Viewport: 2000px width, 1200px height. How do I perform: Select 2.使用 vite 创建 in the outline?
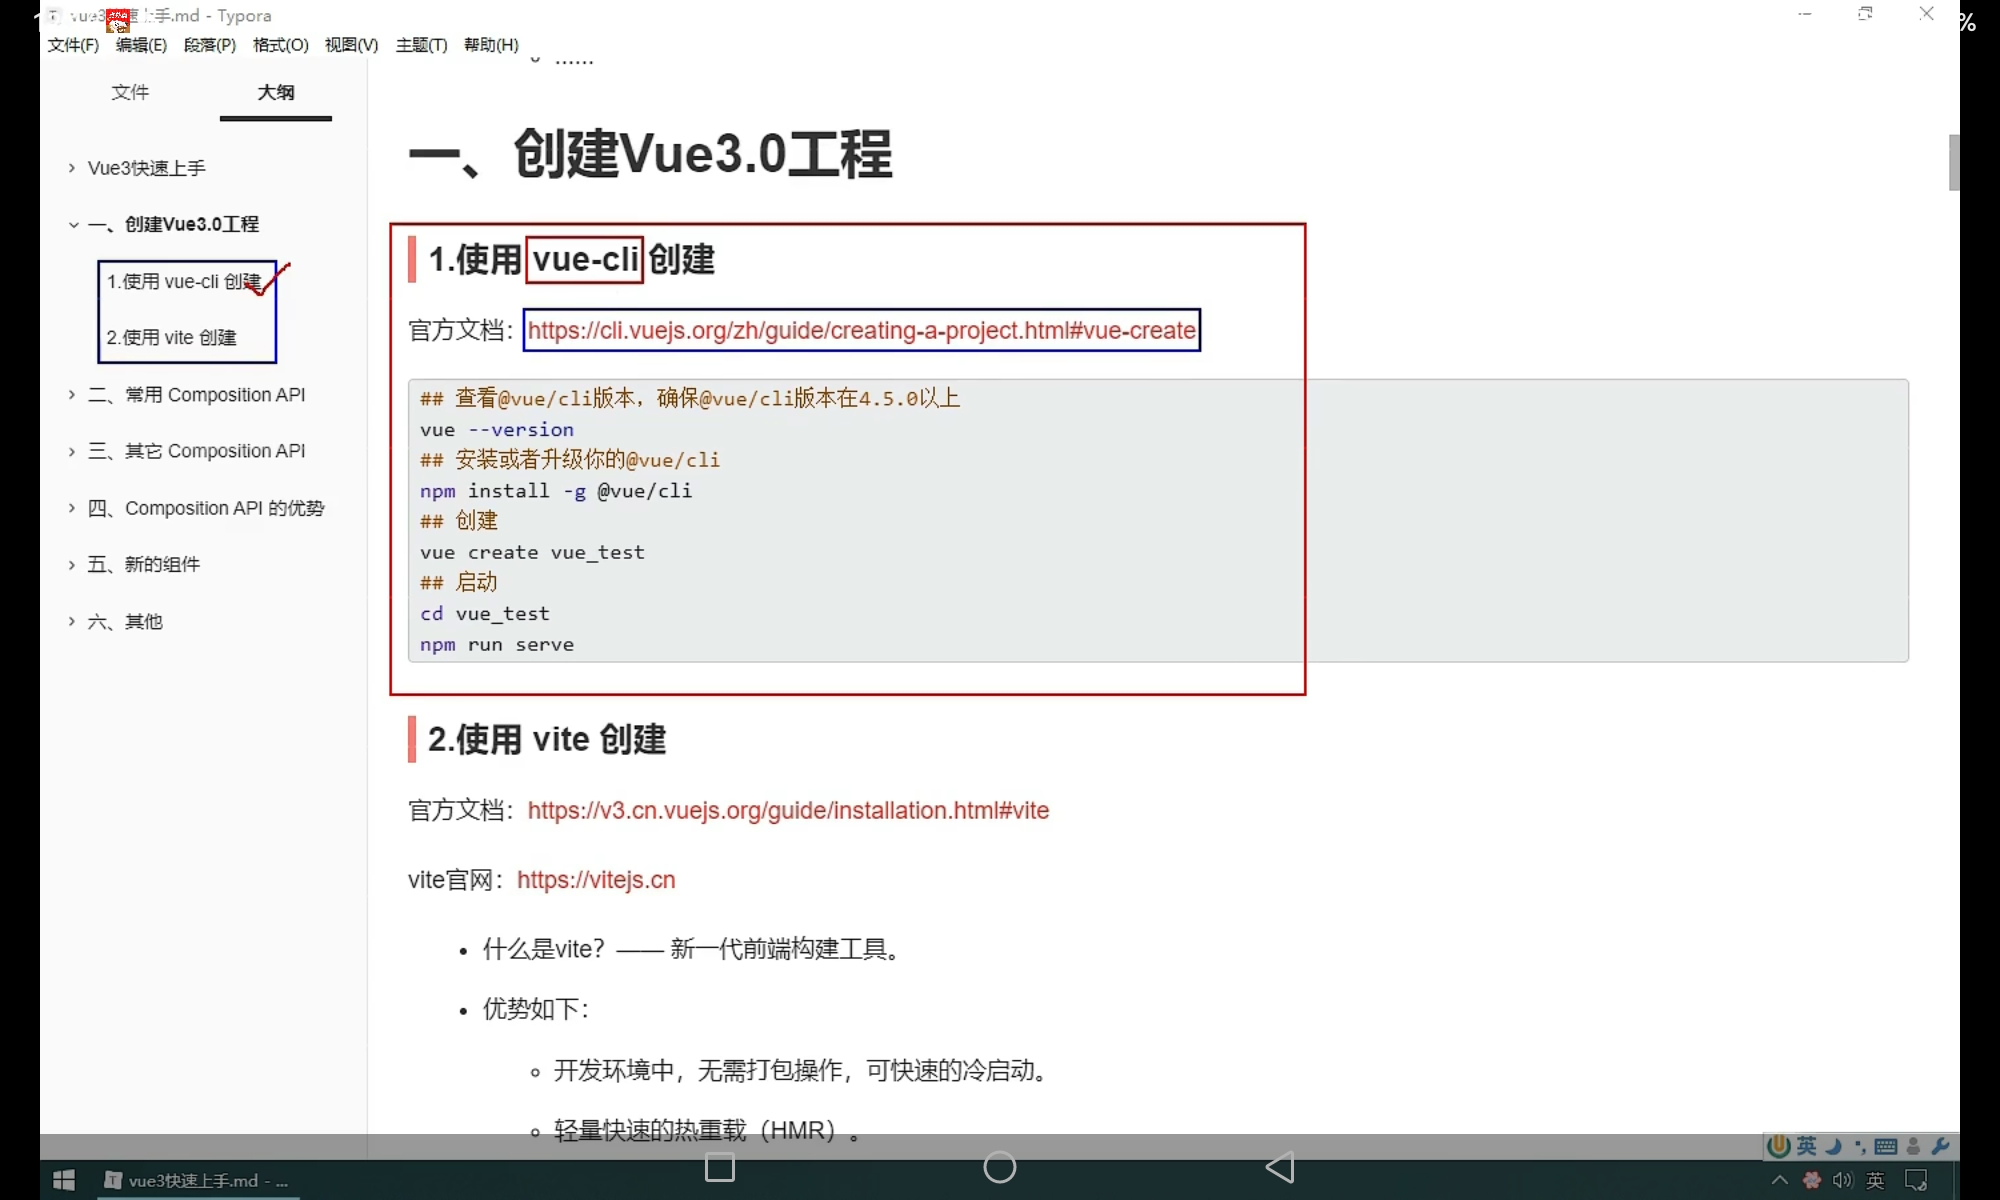(x=172, y=338)
